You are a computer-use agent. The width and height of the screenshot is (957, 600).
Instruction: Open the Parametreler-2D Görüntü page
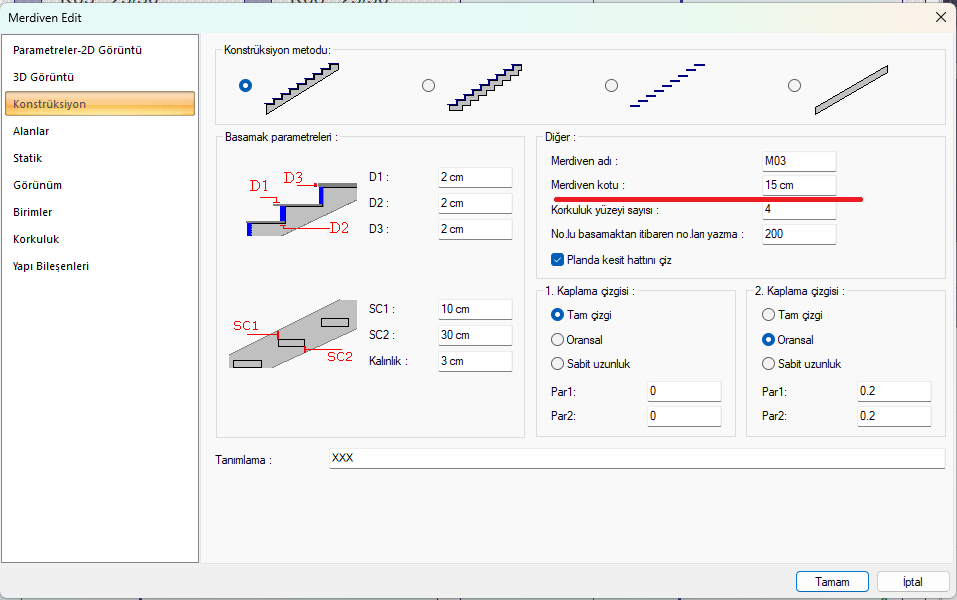[x=99, y=50]
